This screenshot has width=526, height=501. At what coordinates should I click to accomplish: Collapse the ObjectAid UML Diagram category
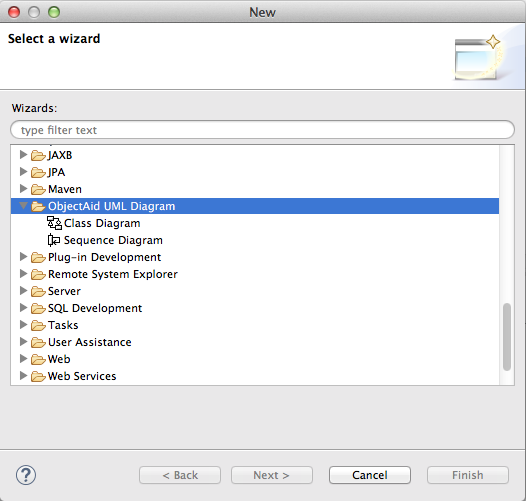[x=23, y=205]
